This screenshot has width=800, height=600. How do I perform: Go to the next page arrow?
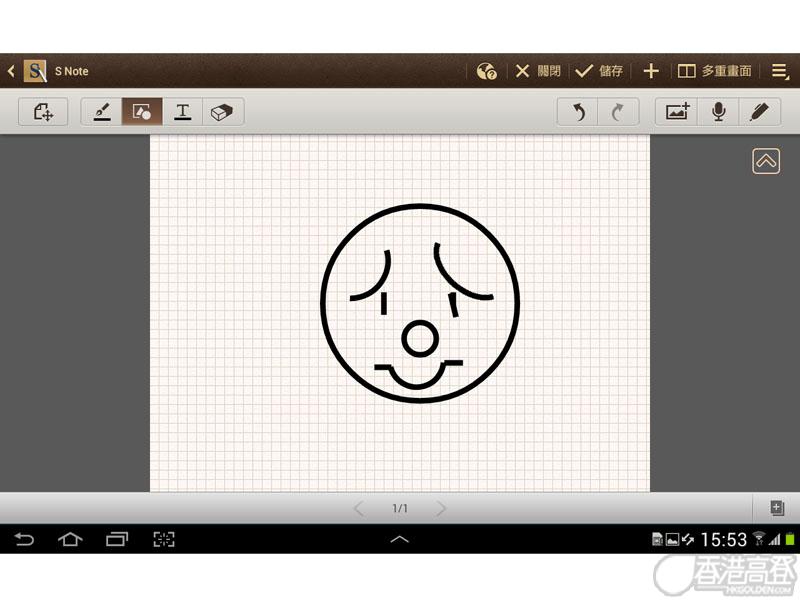[x=441, y=509]
